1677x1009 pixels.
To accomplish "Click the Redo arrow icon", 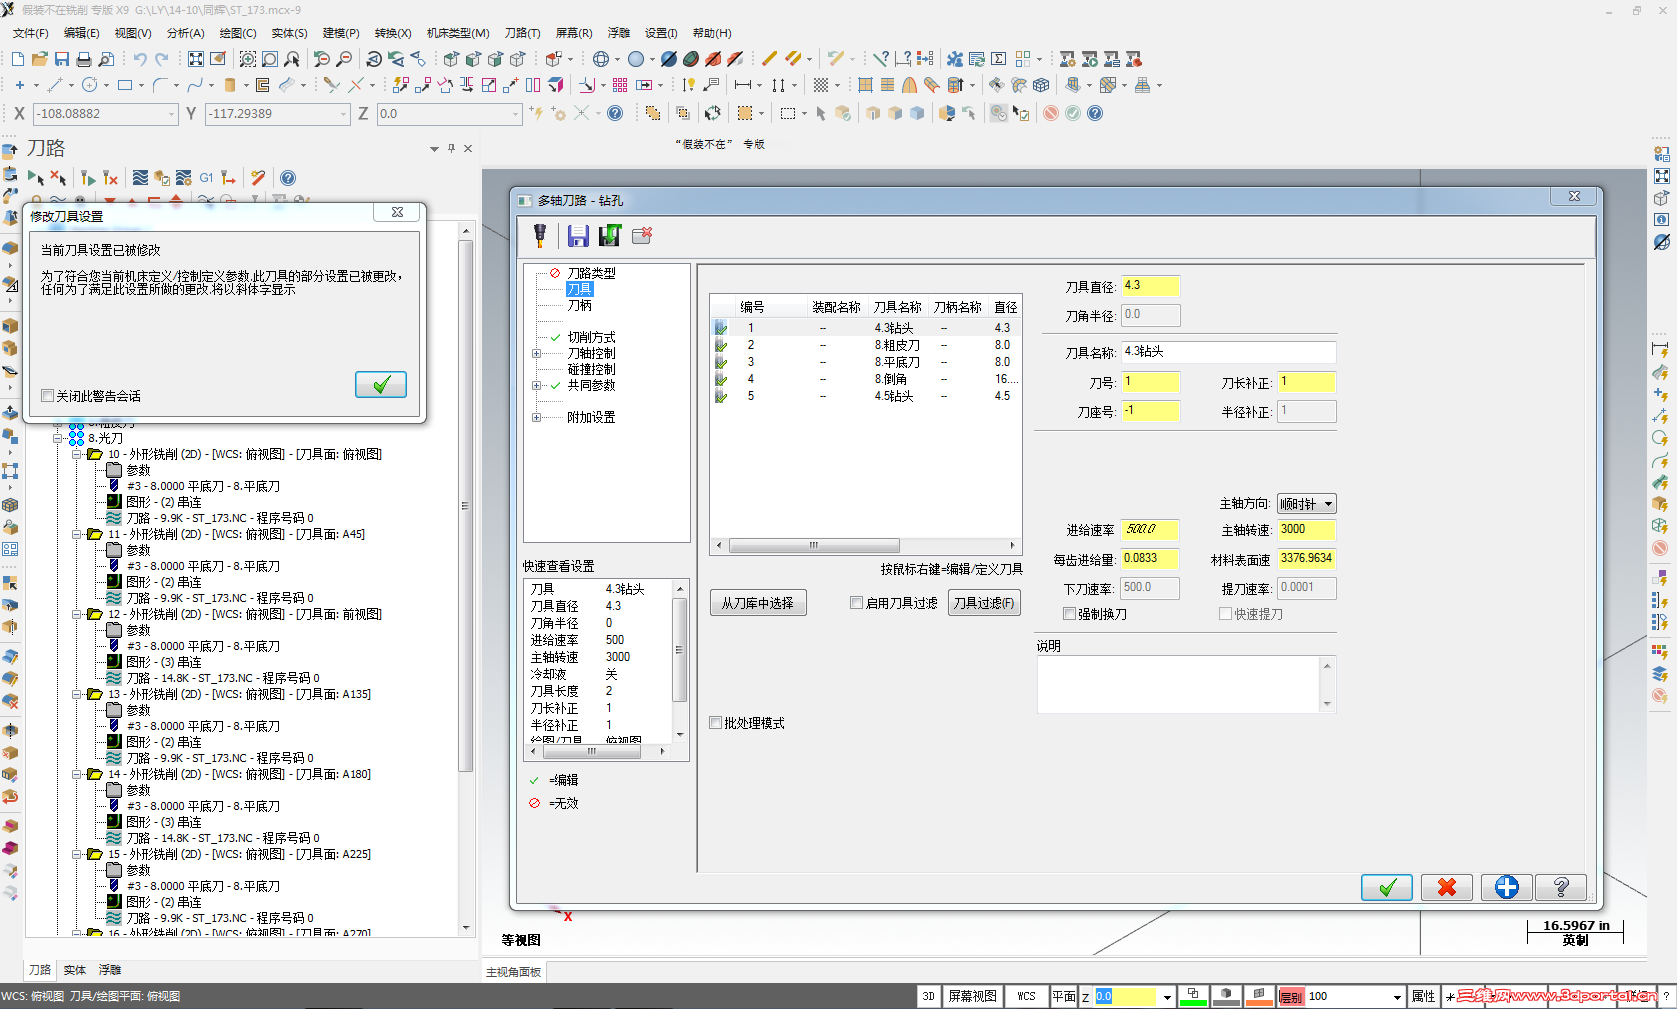I will tap(162, 59).
